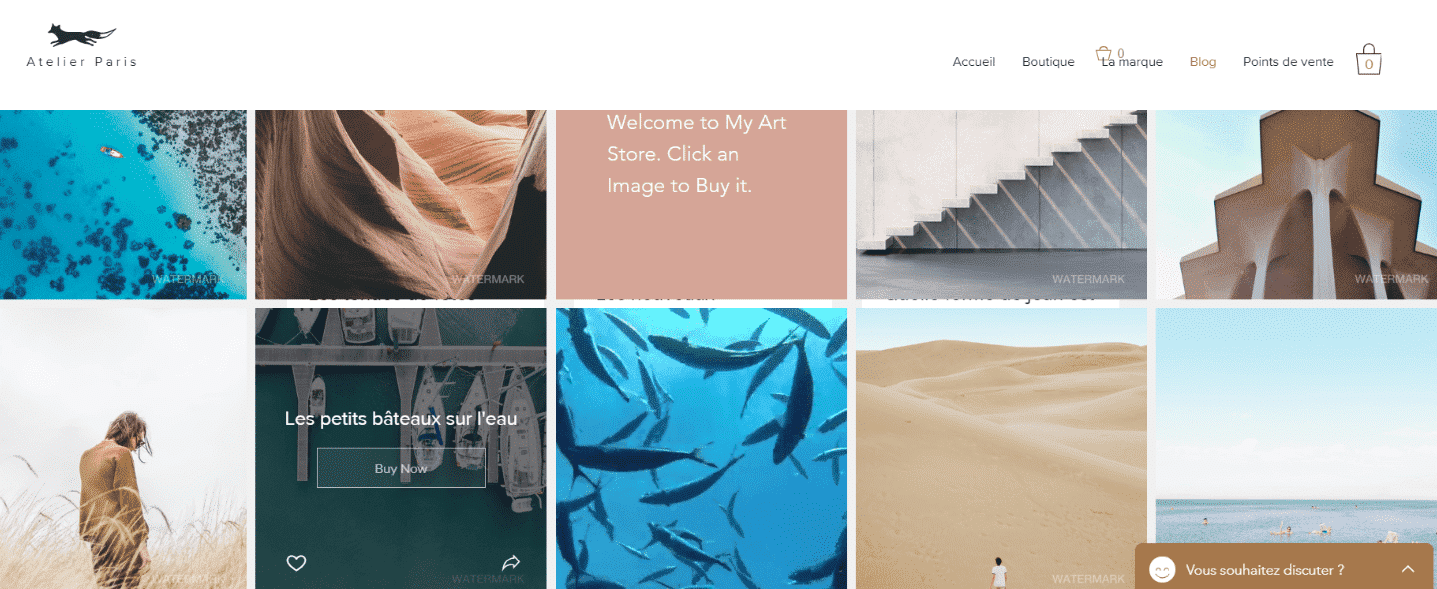Open the Points de vente page
Image resolution: width=1437 pixels, height=589 pixels.
pyautogui.click(x=1288, y=62)
